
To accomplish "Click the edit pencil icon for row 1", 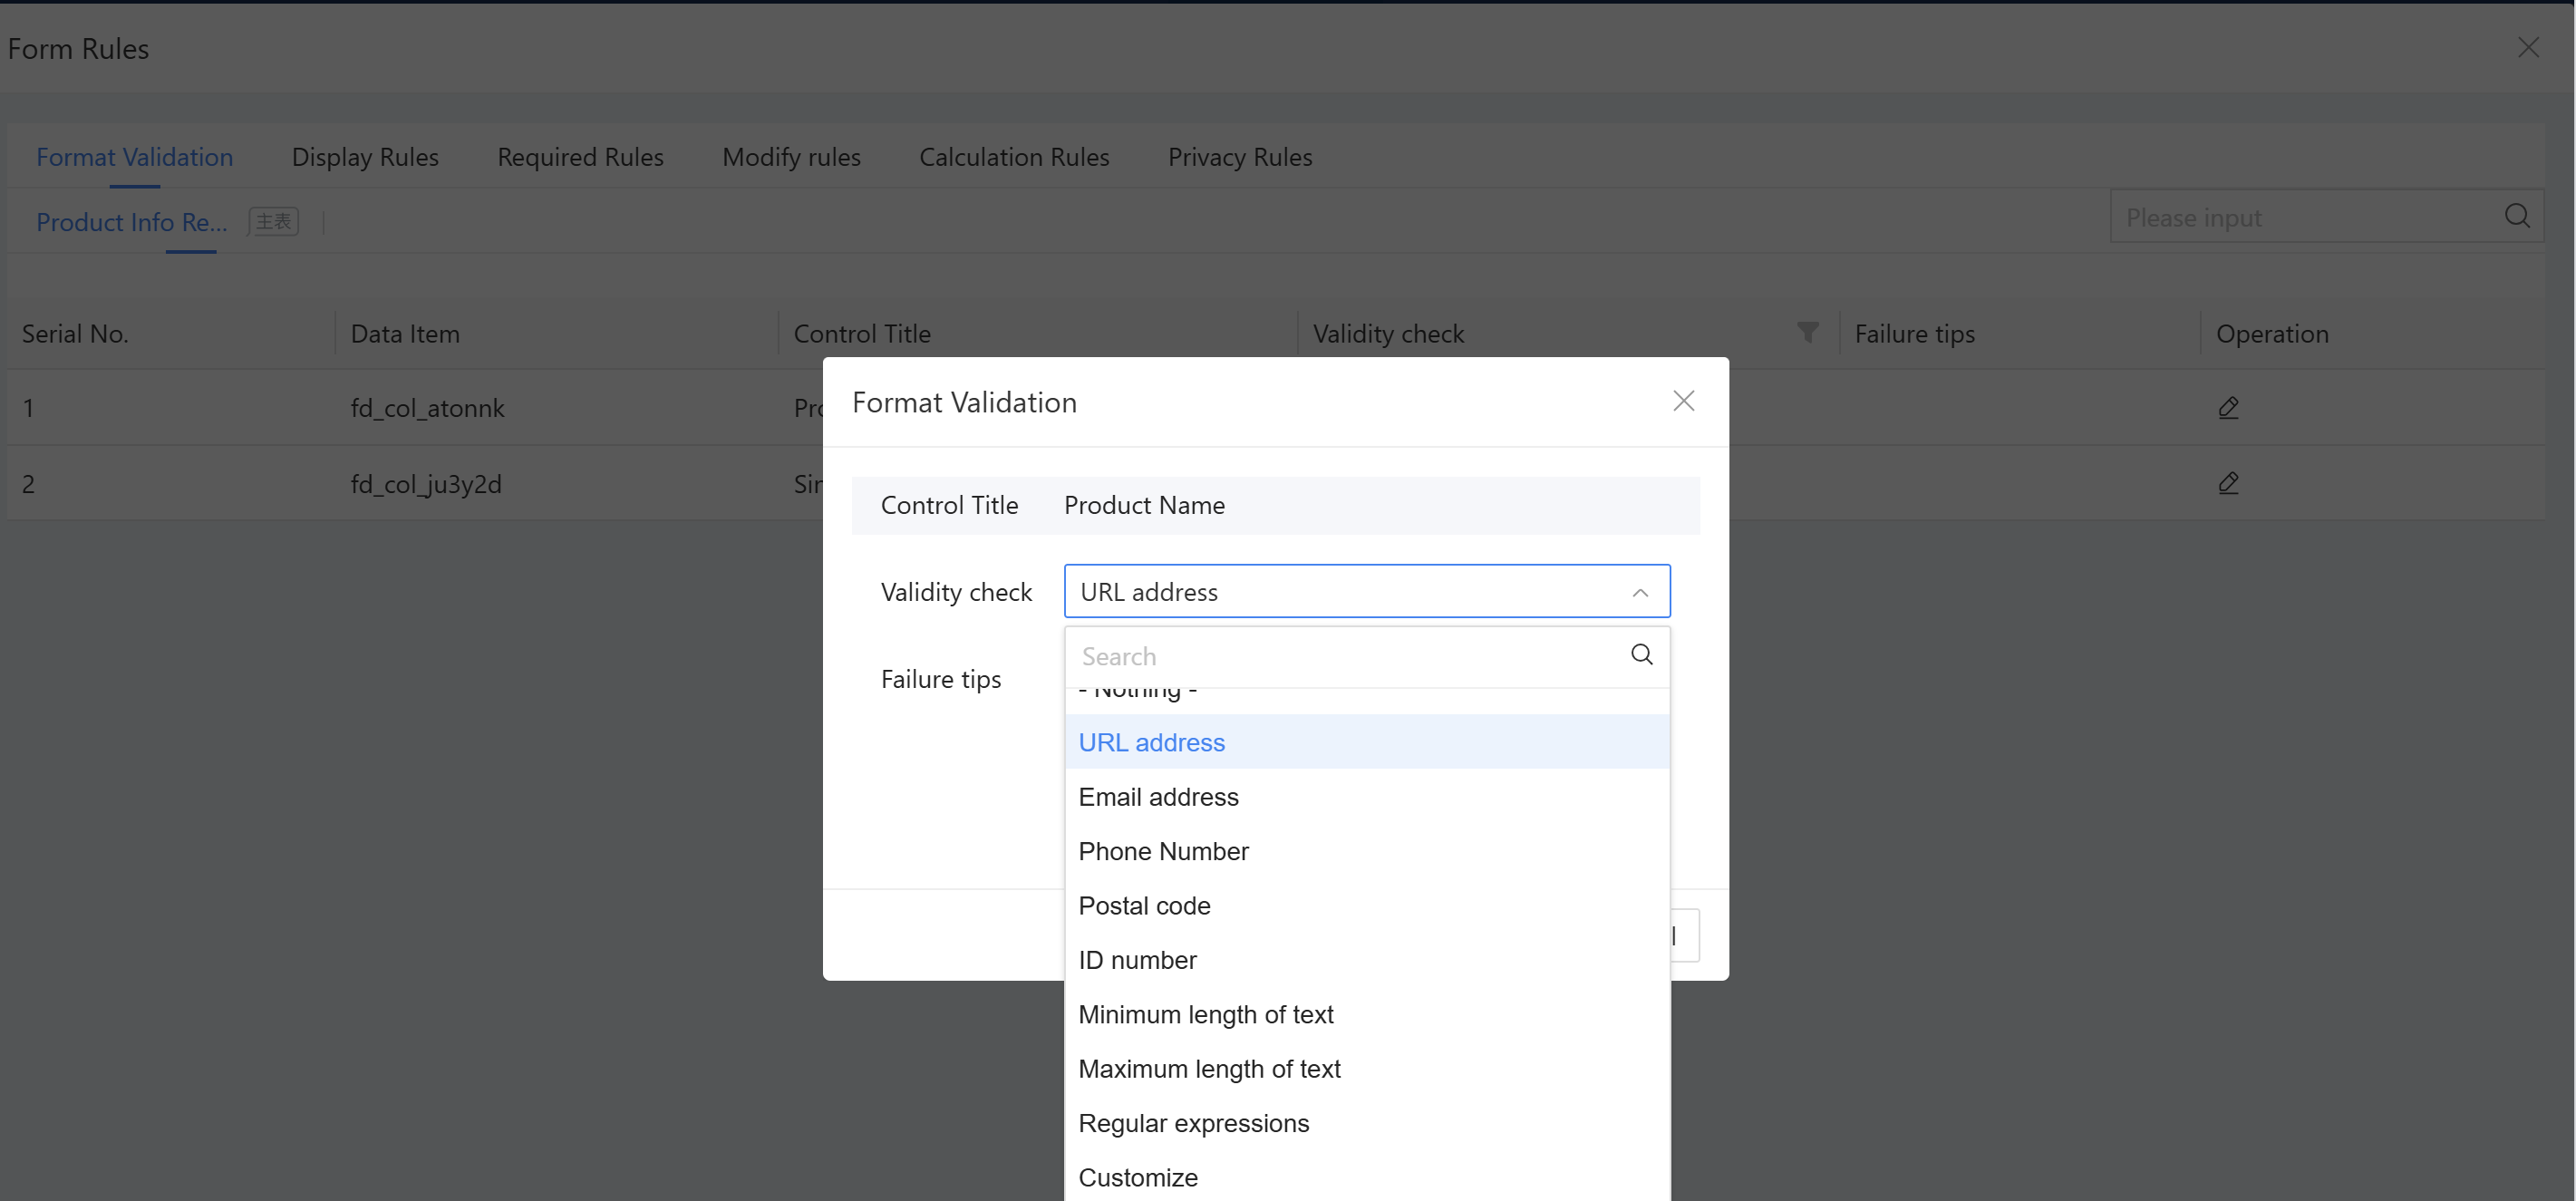I will point(2228,408).
